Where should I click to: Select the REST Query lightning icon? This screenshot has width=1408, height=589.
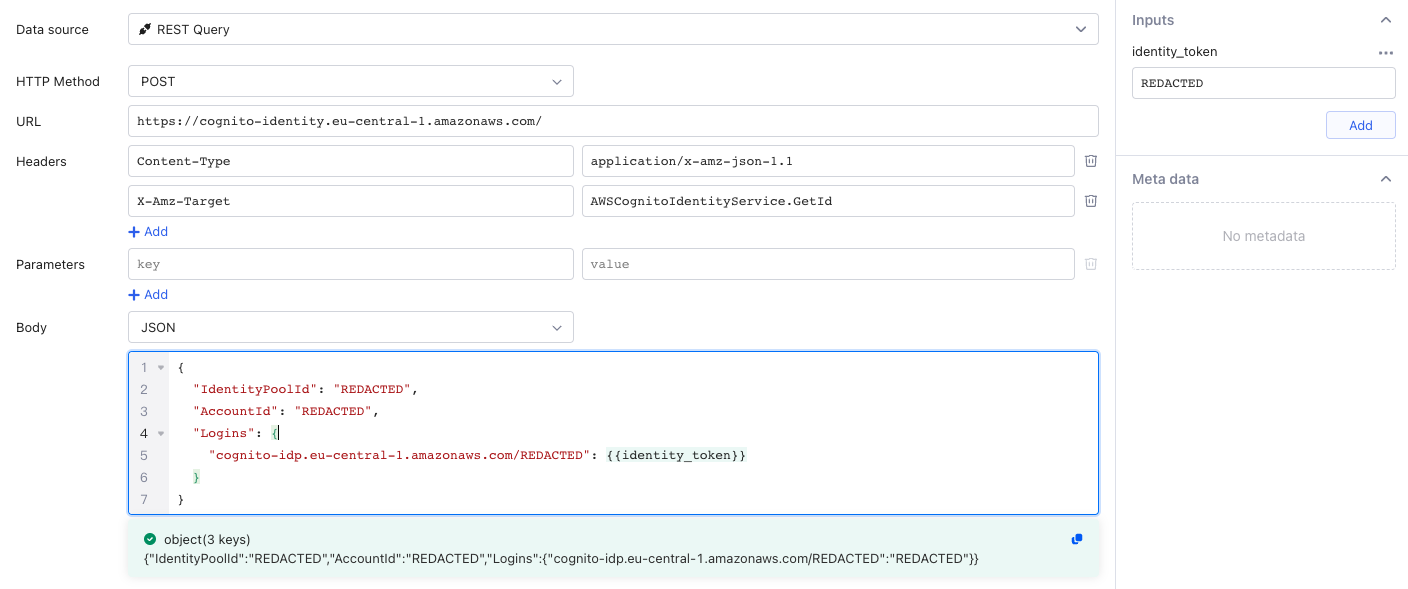click(143, 29)
